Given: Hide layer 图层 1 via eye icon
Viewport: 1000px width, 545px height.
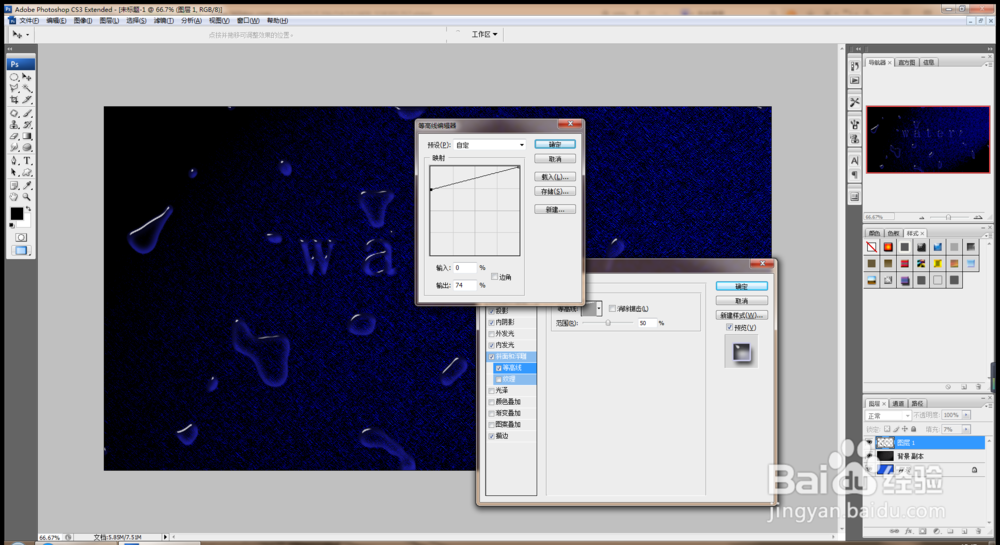Looking at the screenshot, I should [x=869, y=442].
